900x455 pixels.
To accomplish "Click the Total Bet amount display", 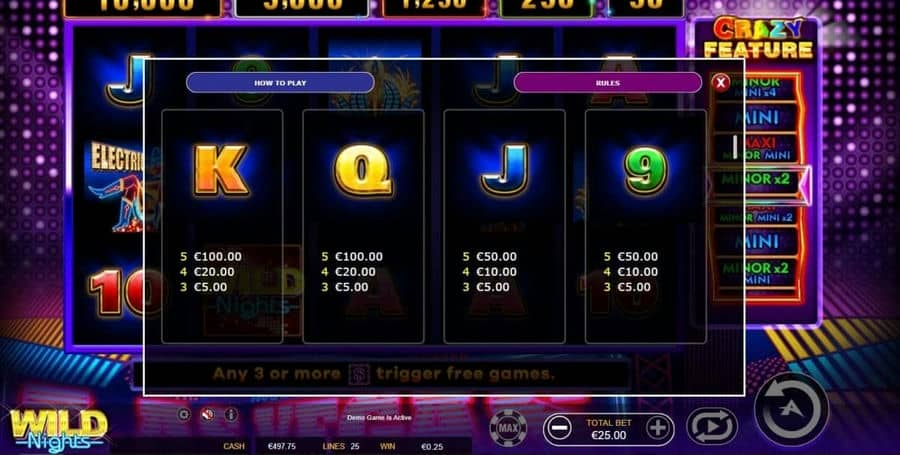I will (x=608, y=429).
